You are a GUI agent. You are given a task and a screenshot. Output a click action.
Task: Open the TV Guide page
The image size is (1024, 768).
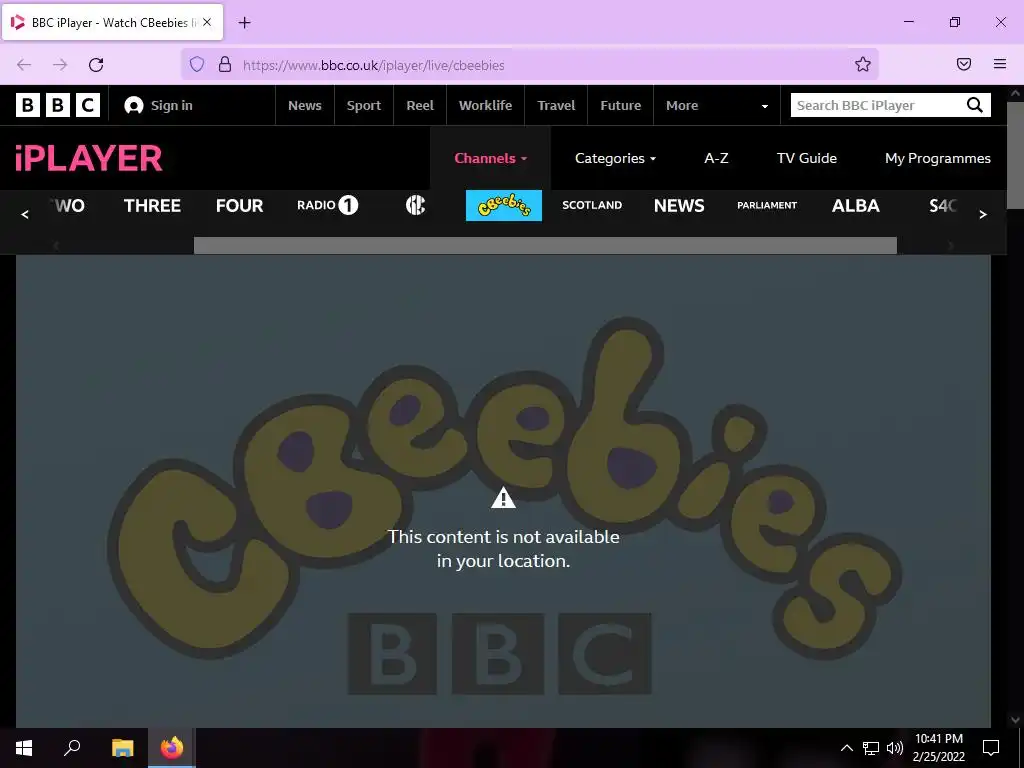click(x=807, y=158)
